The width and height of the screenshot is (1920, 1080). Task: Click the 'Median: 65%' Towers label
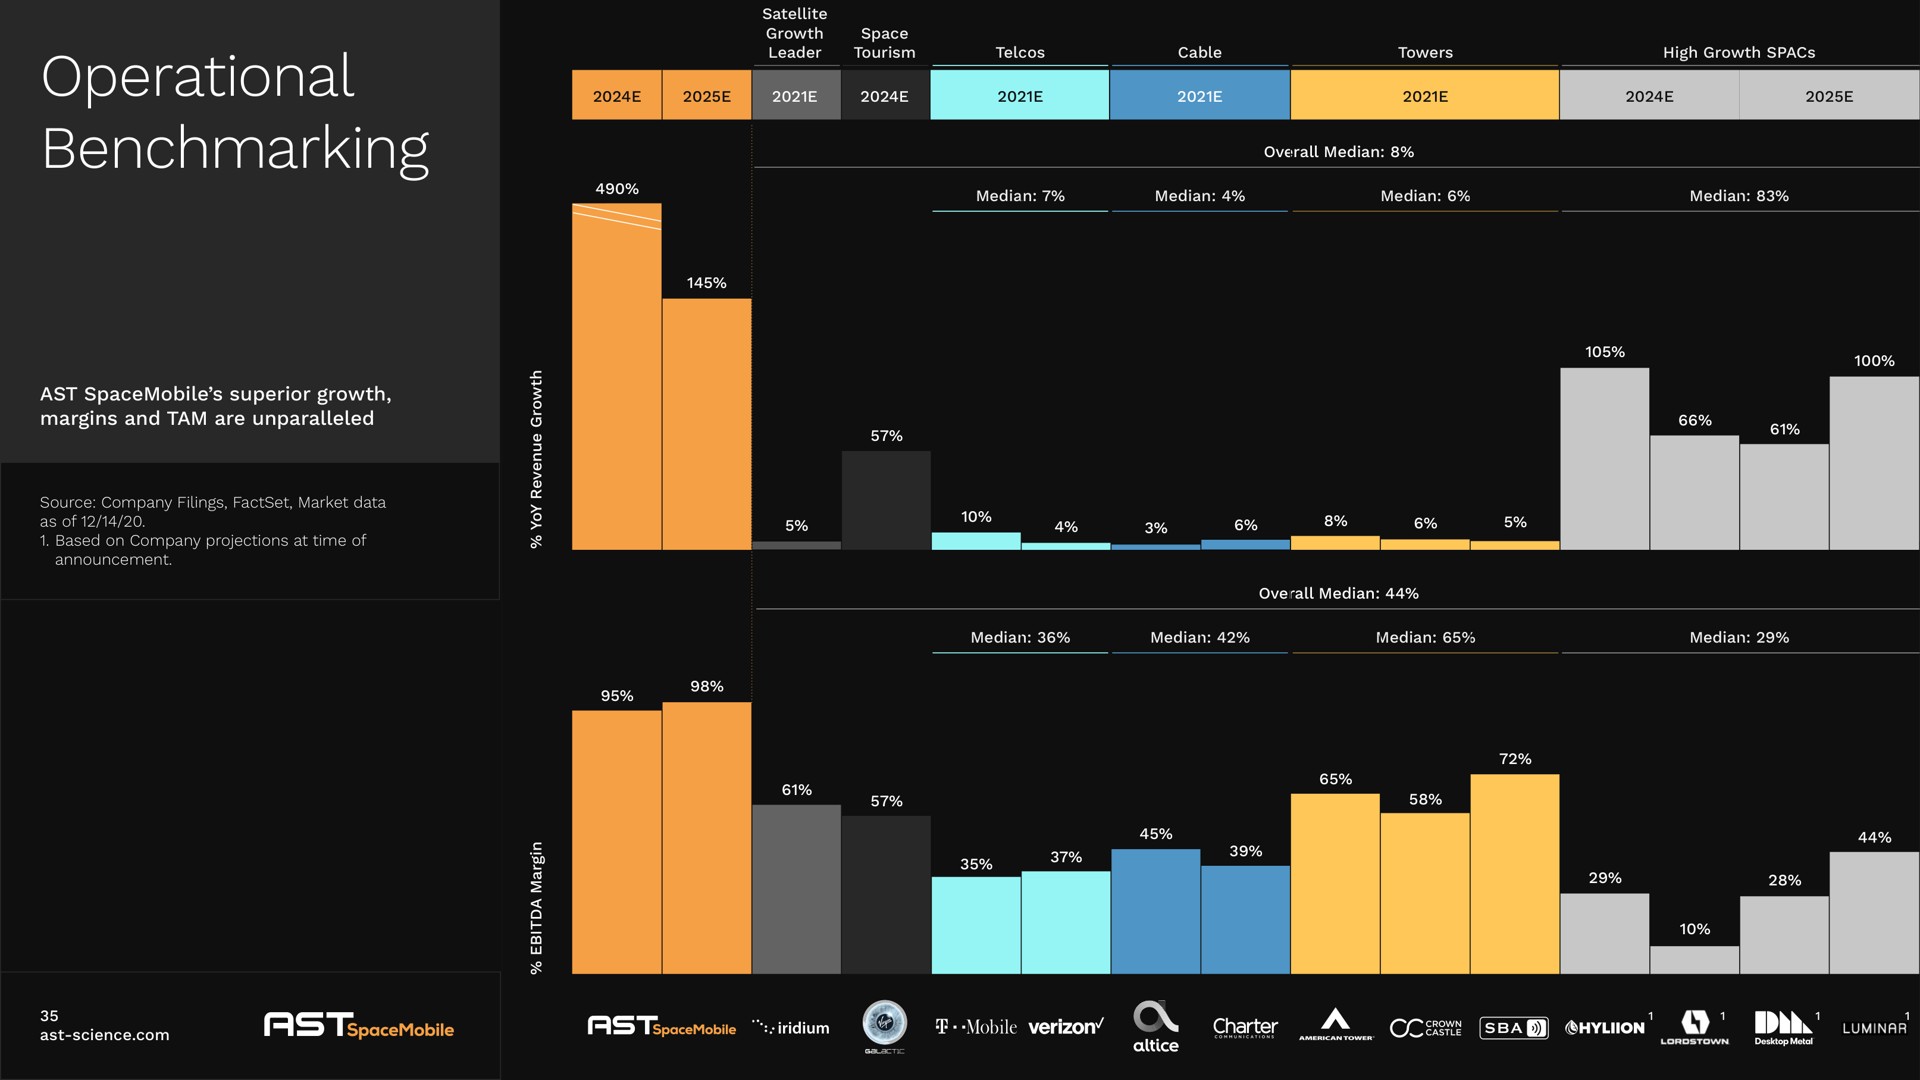click(x=1425, y=638)
